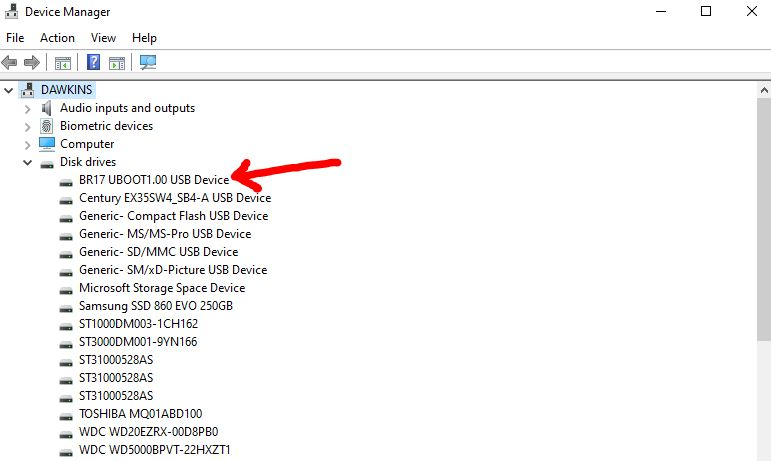Open the View menu
Viewport: 771px width, 461px height.
click(x=103, y=38)
